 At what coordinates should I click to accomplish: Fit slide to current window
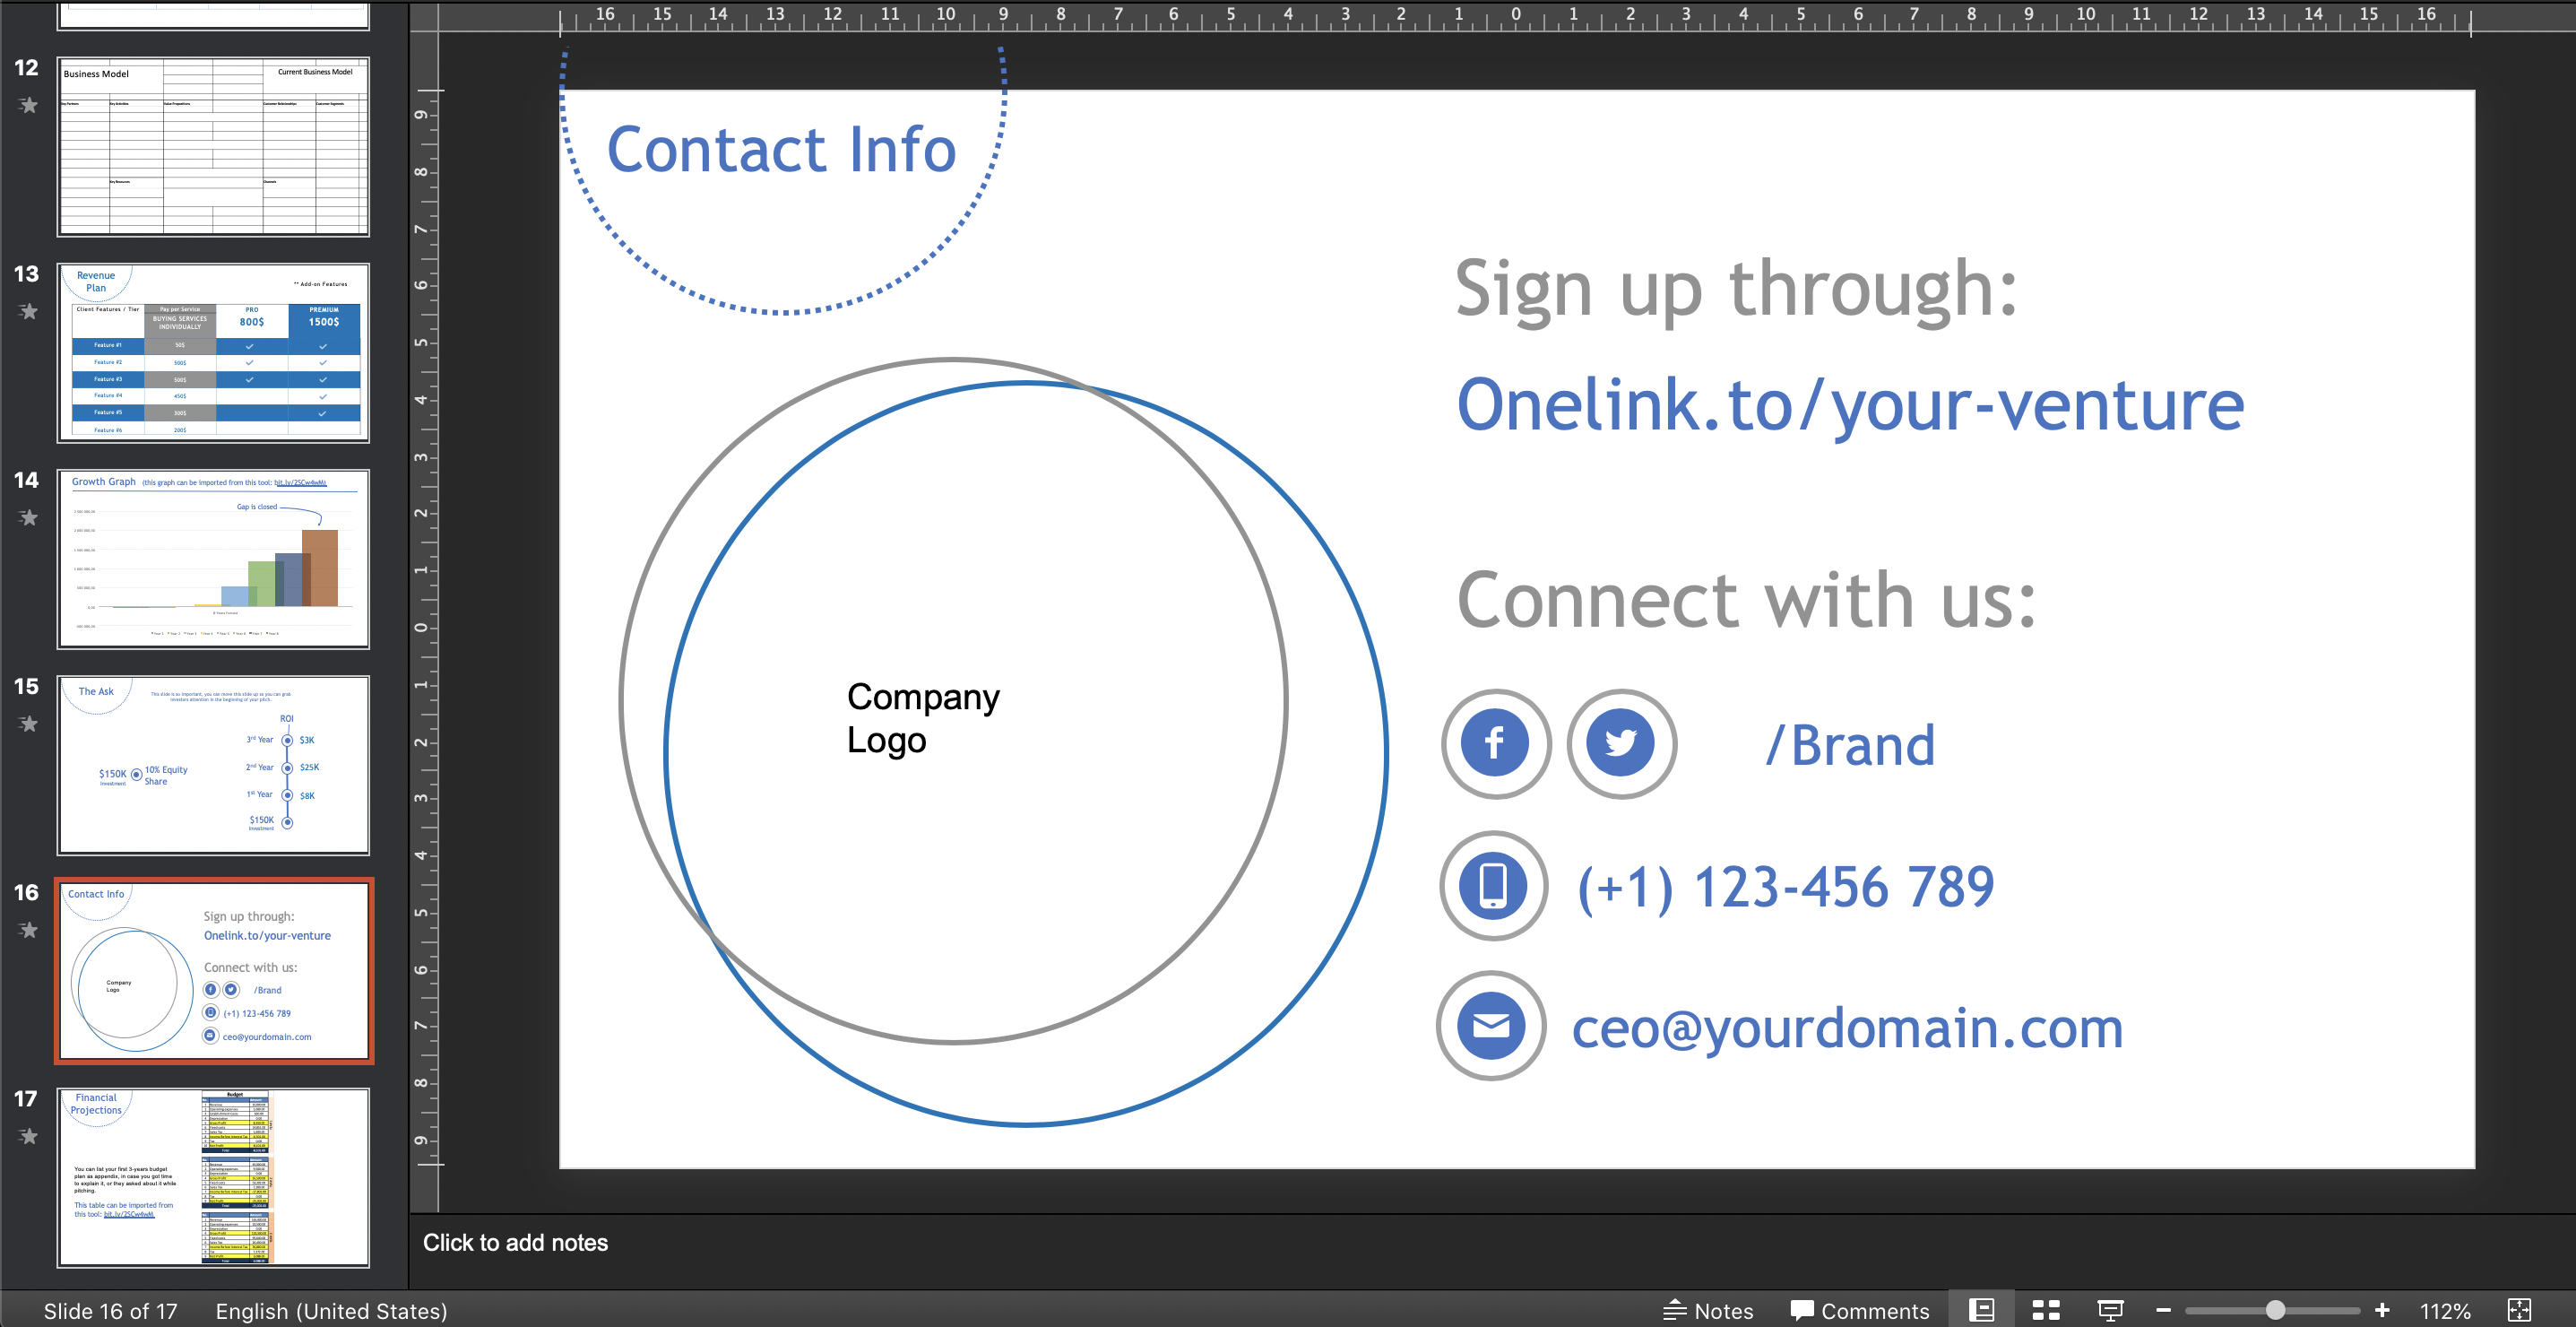tap(2519, 1310)
